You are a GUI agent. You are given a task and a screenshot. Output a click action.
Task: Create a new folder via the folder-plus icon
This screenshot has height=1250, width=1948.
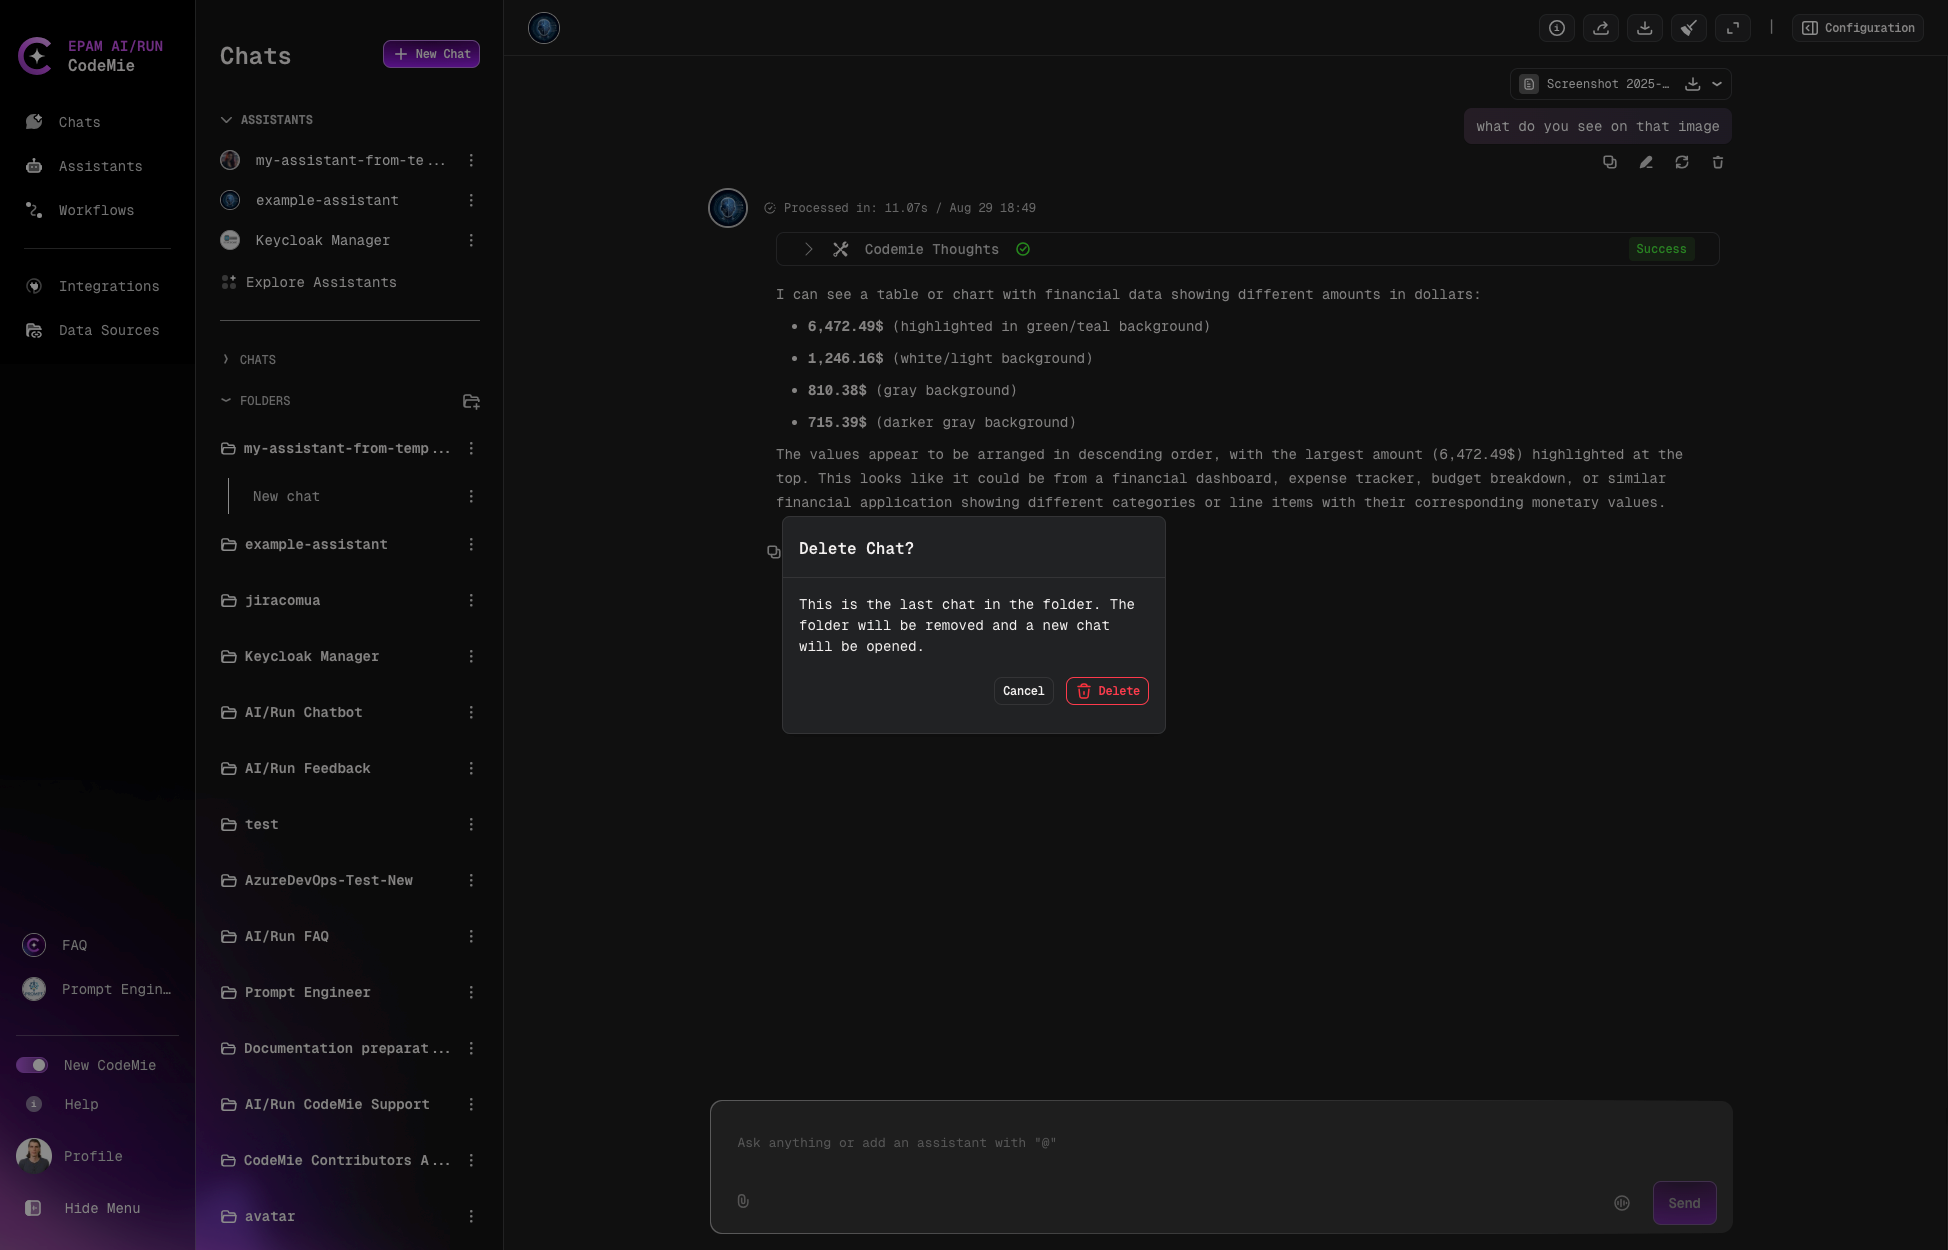(x=471, y=401)
